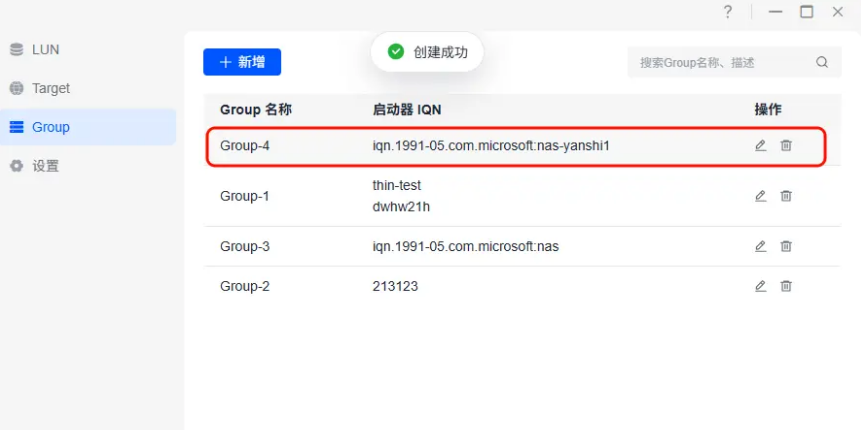Focus the Group name search field

720,62
